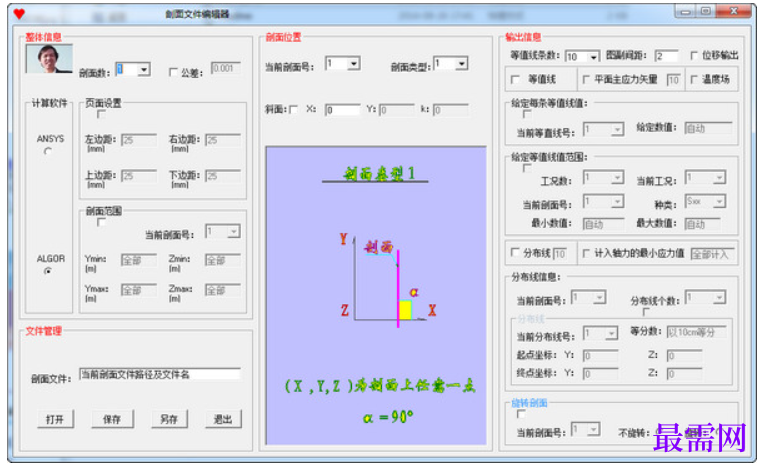
Task: Click the portrait photo in 整体信息
Action: tap(49, 59)
